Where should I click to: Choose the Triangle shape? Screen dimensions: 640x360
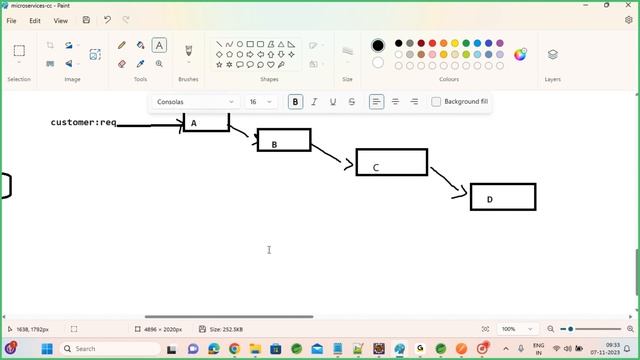click(281, 44)
